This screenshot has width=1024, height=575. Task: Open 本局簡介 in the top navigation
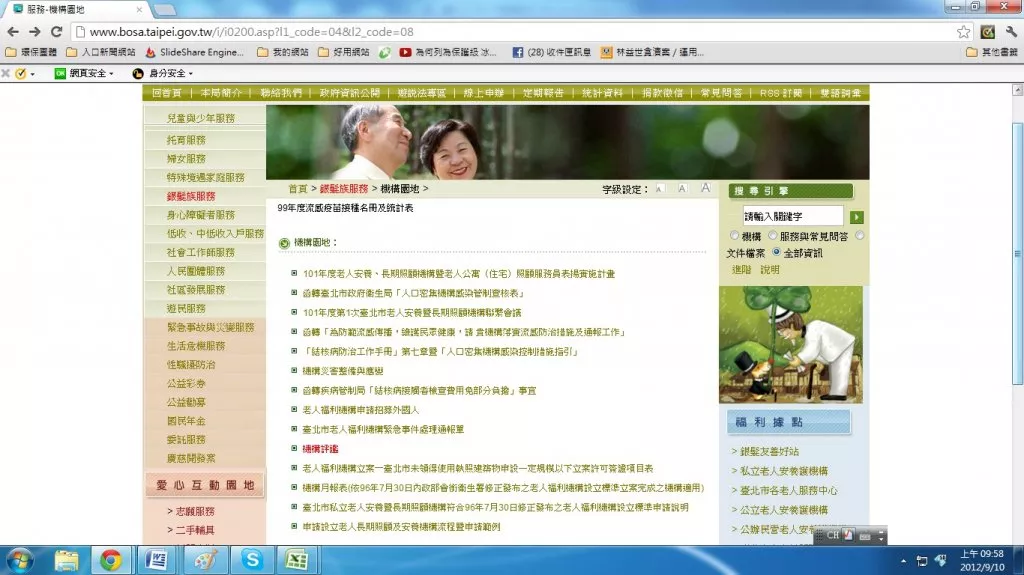click(221, 93)
